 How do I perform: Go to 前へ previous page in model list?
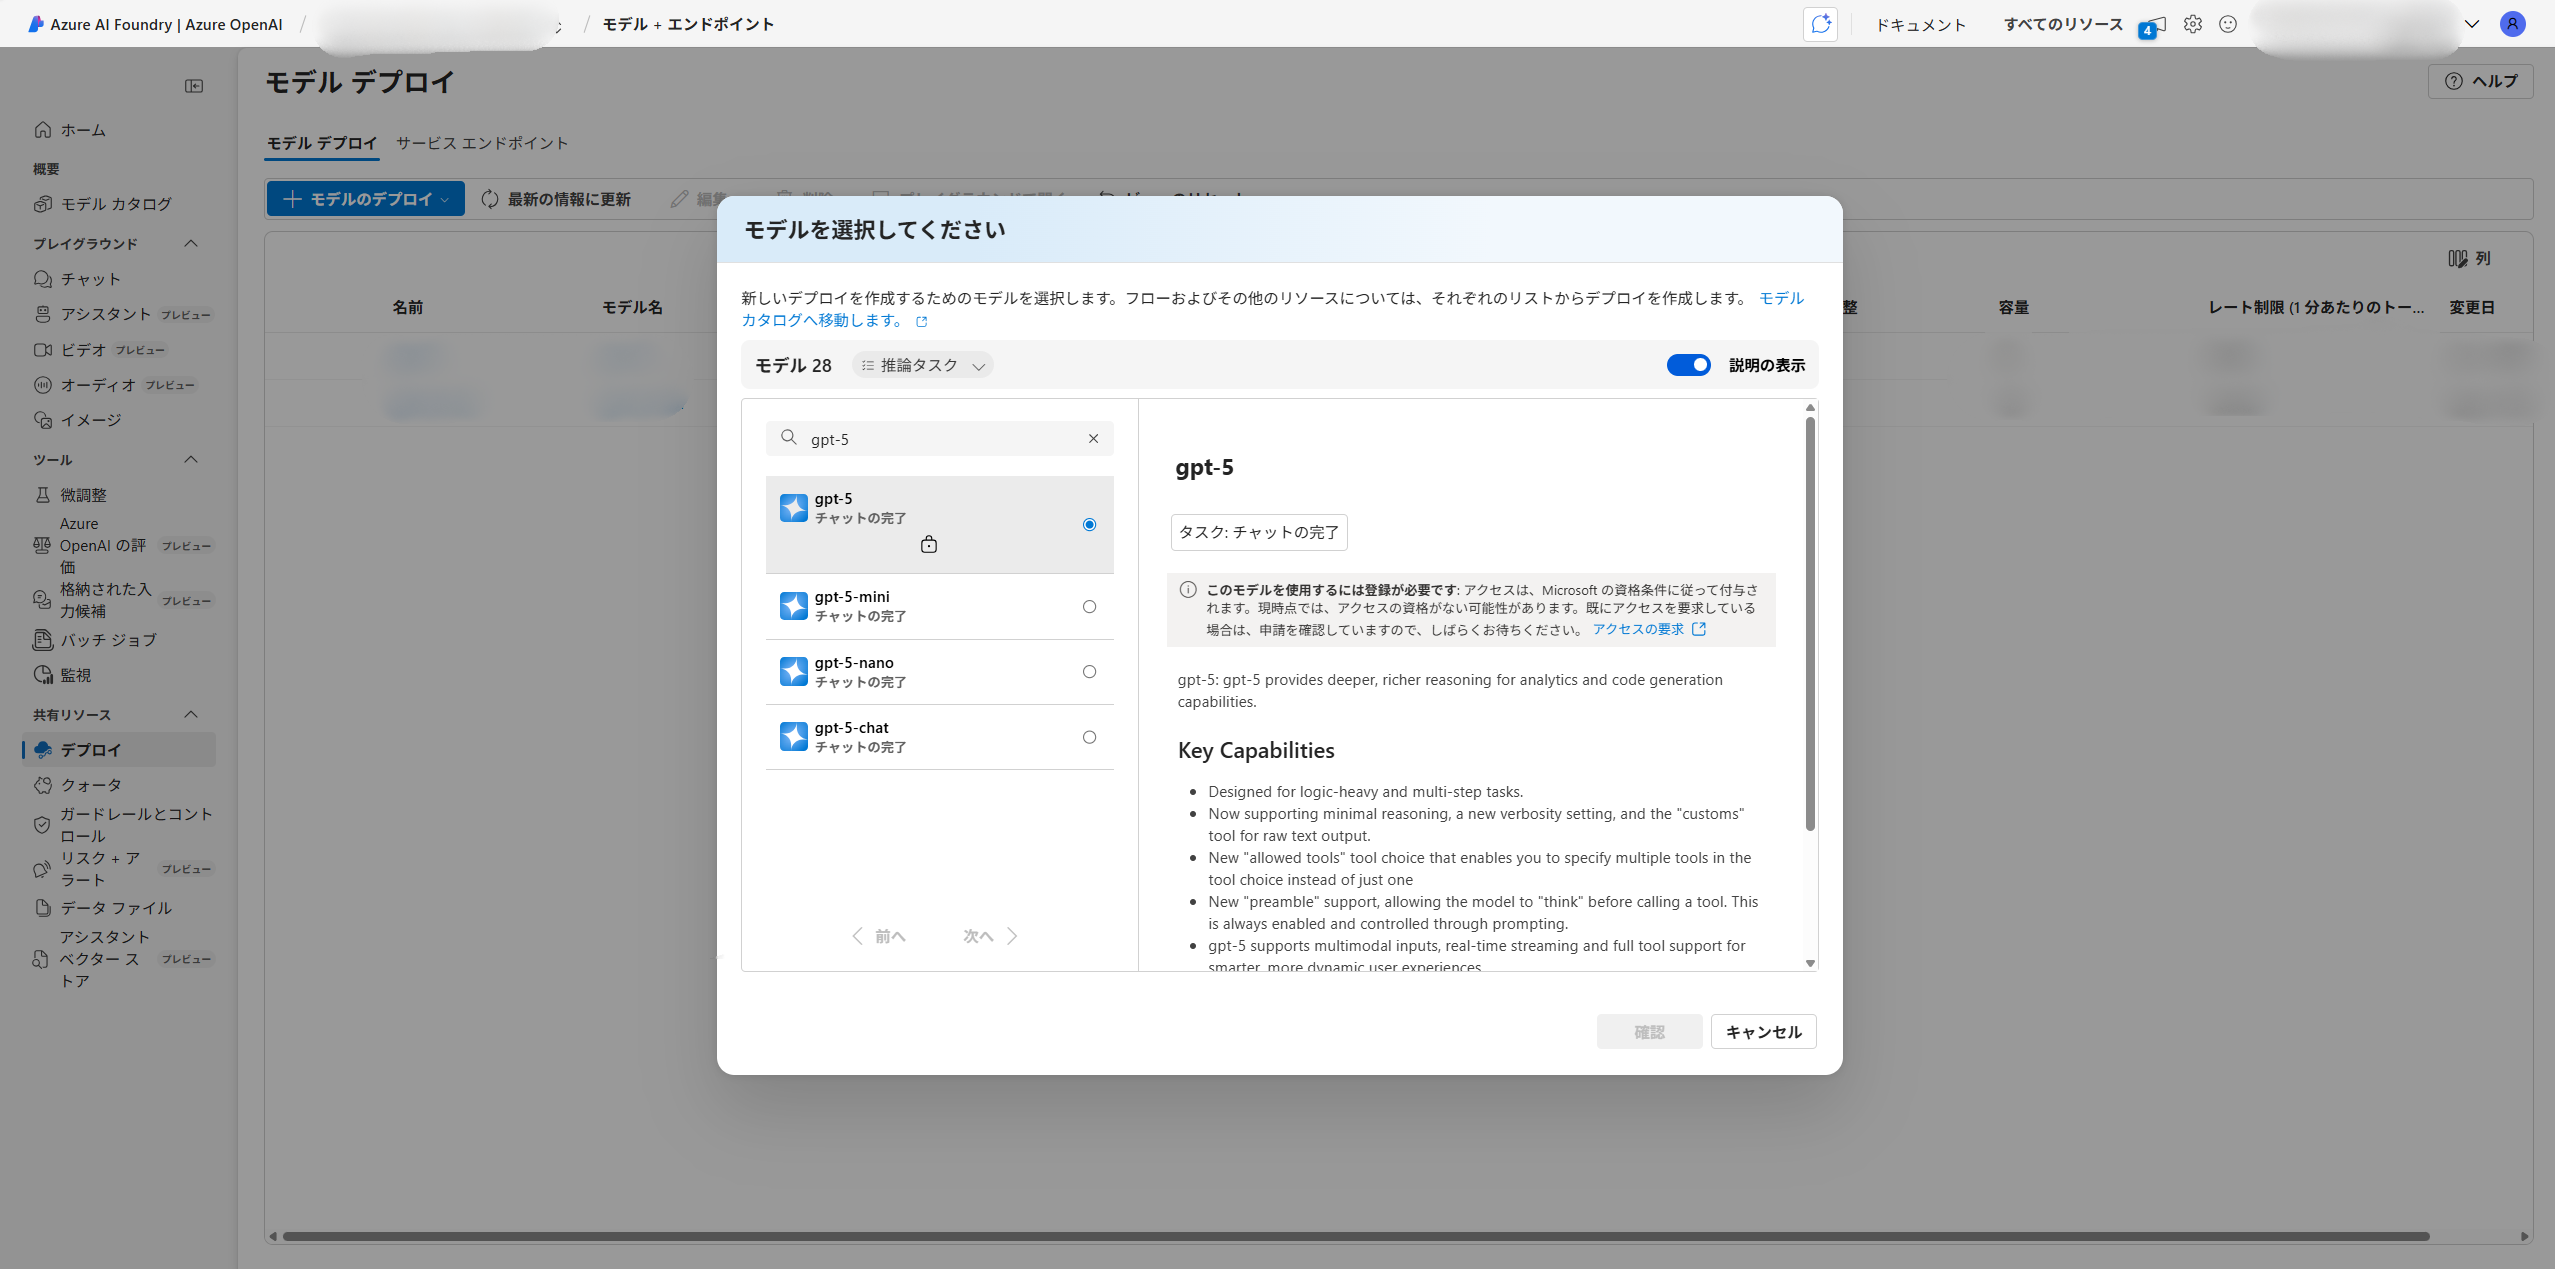coord(879,937)
